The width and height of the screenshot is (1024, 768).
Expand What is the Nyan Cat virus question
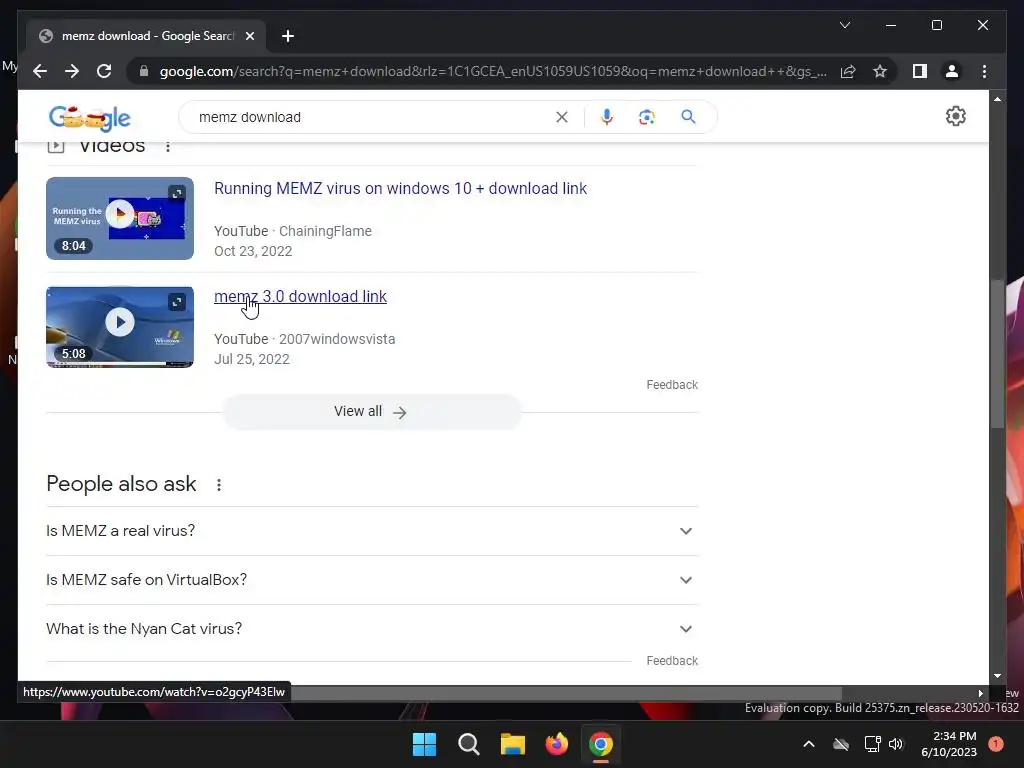click(x=372, y=629)
